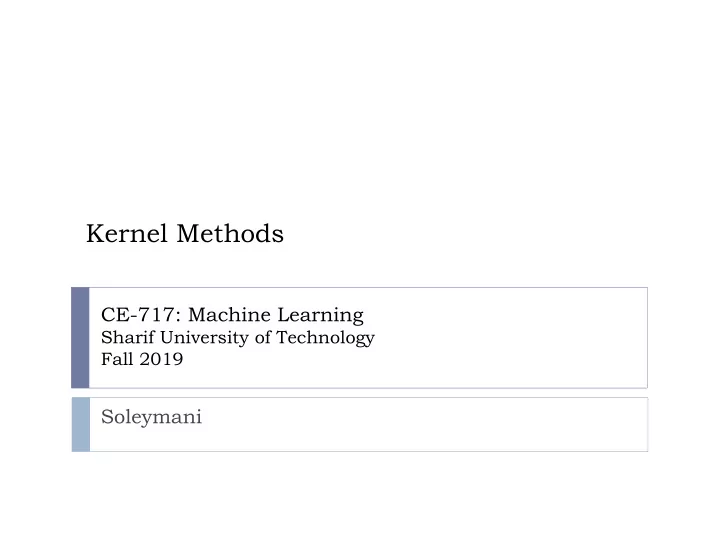The width and height of the screenshot is (720, 540).
Task: Click the word Sharif in the subtitle
Action: tap(128, 337)
